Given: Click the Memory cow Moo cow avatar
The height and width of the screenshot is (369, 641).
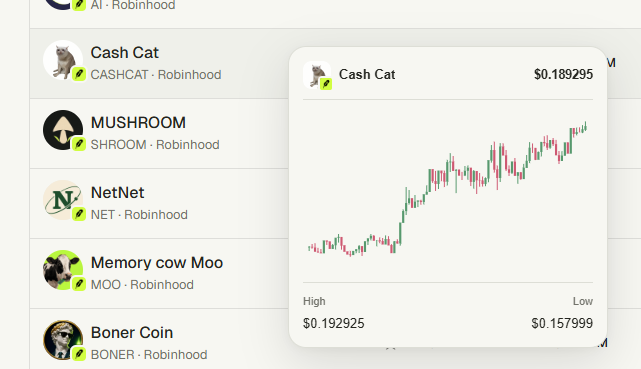Looking at the screenshot, I should [63, 270].
